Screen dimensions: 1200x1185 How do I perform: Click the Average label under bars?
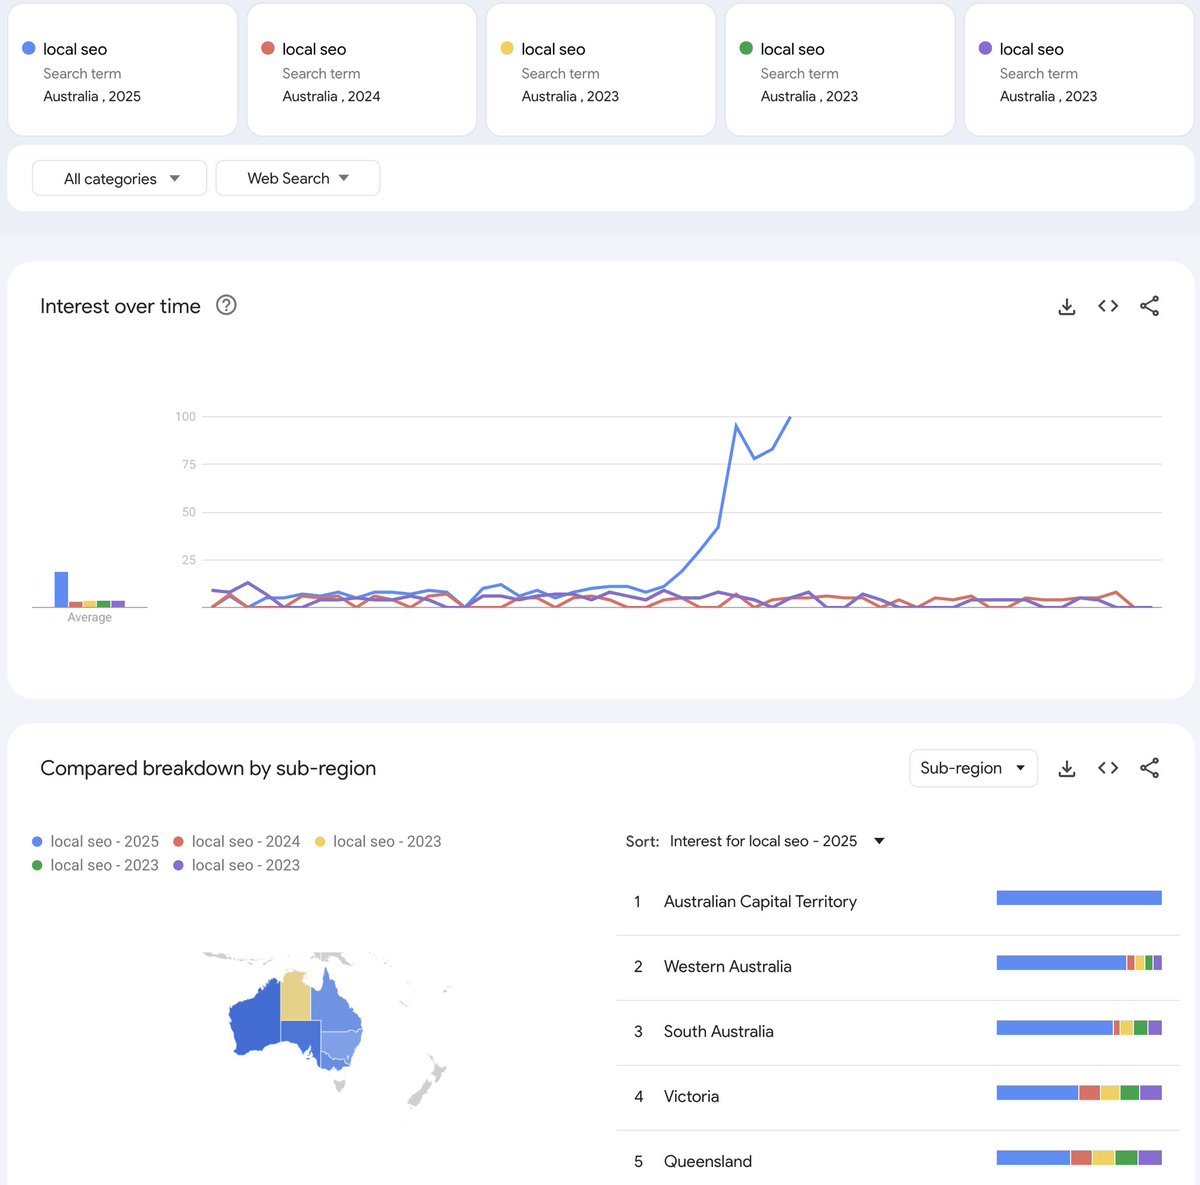click(x=90, y=617)
